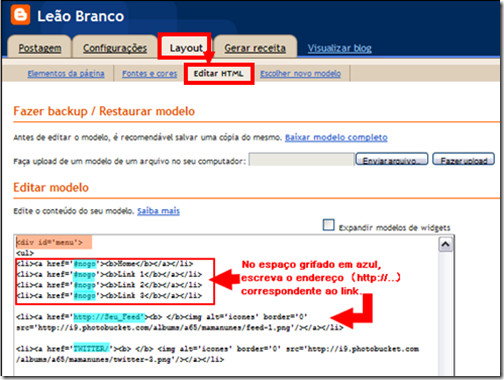
Task: Open the Postagem tab
Action: (x=40, y=48)
